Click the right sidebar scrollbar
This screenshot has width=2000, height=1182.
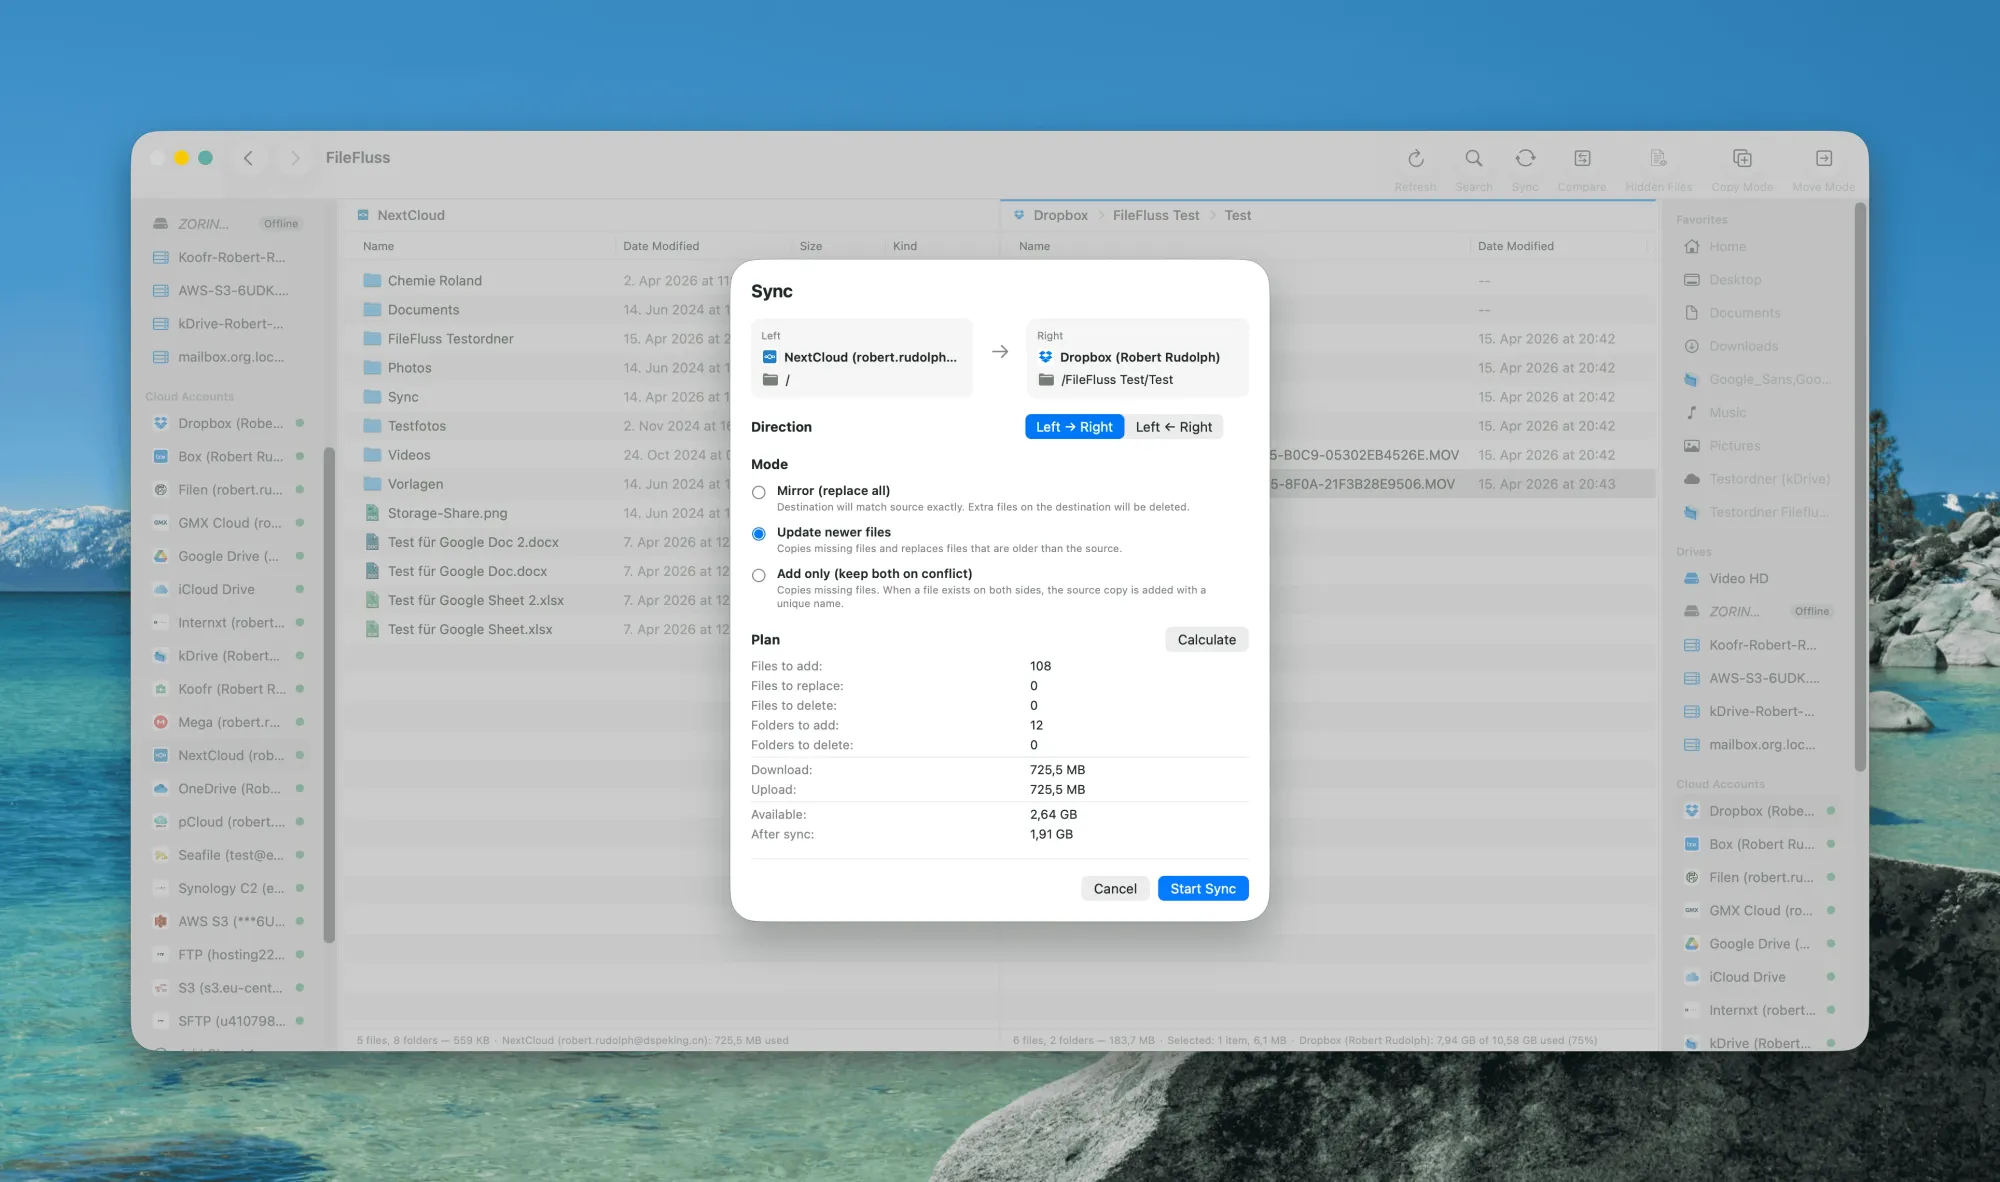click(x=1860, y=488)
